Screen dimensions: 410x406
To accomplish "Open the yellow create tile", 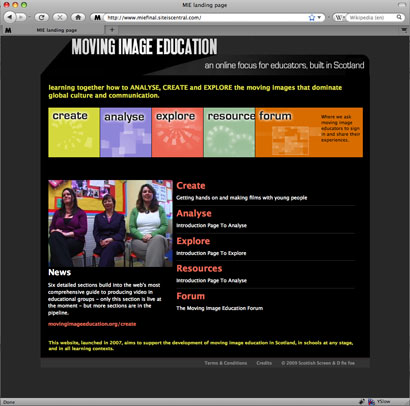I will (x=74, y=132).
